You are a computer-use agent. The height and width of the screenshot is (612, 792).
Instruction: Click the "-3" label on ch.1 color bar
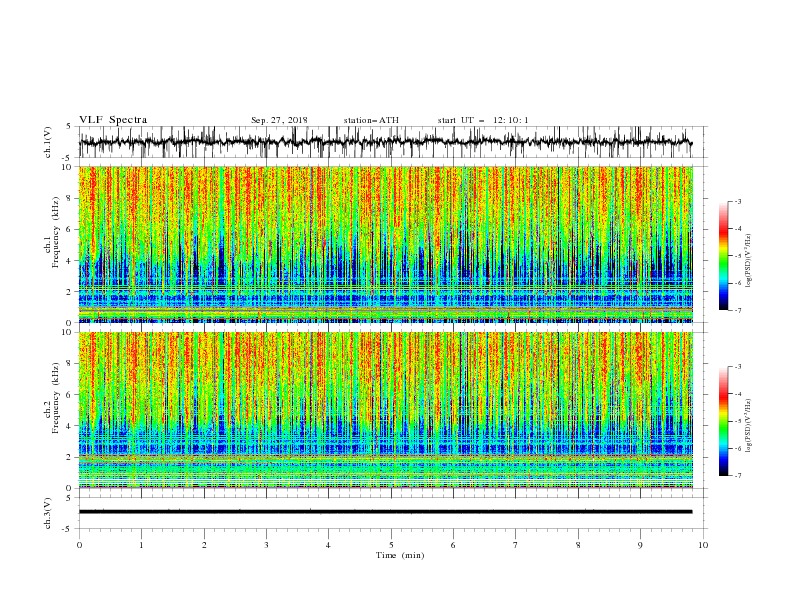point(737,201)
